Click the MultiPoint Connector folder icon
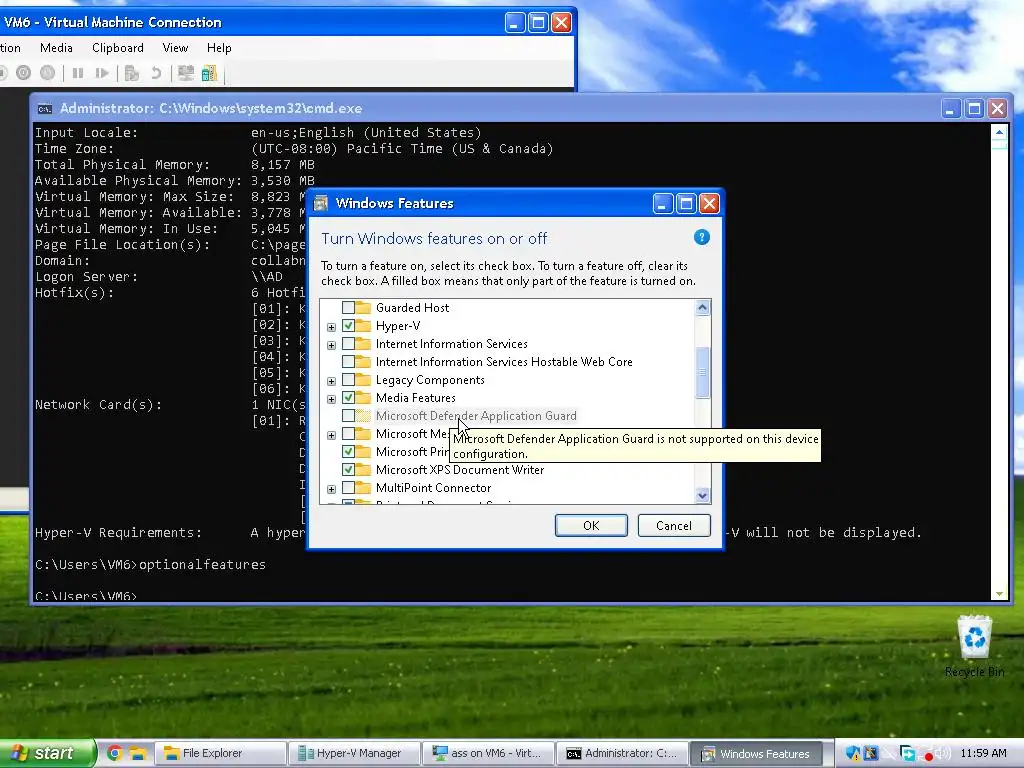Screen dimensions: 1024x768 click(364, 488)
